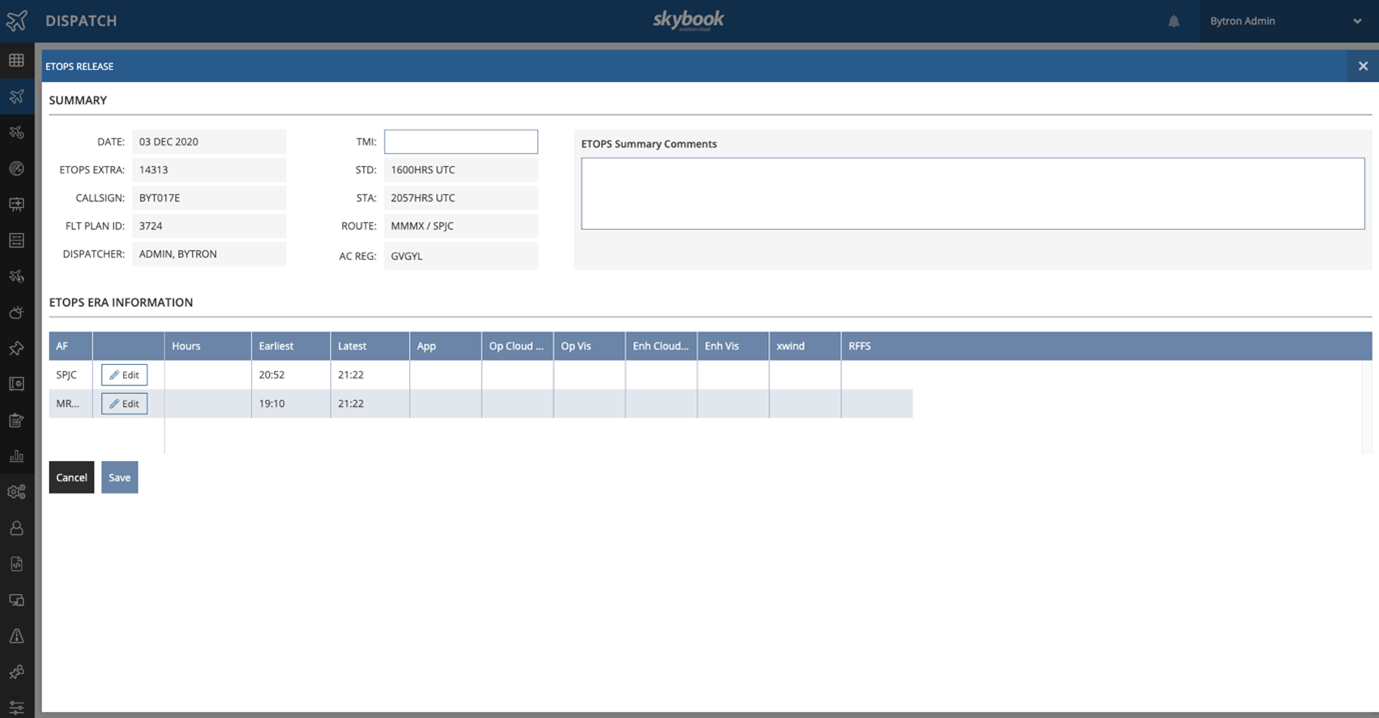The width and height of the screenshot is (1379, 718).
Task: Open the stacked drawers icon in sidebar
Action: click(x=17, y=240)
